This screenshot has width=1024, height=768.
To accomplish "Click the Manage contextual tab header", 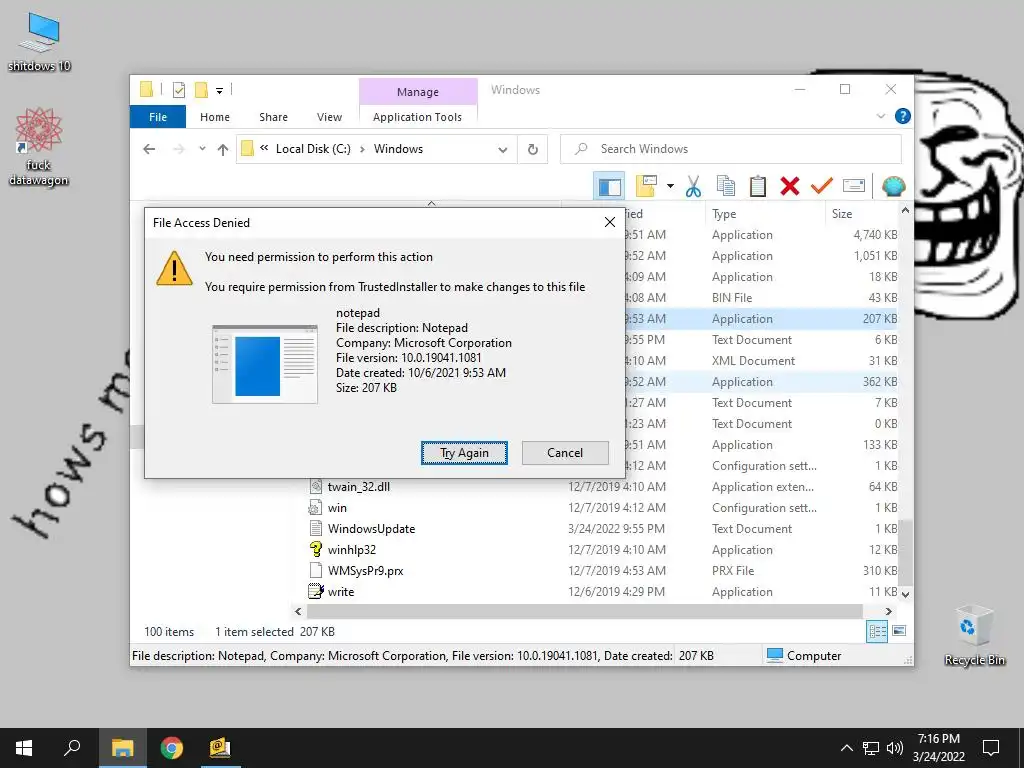I will coord(418,92).
